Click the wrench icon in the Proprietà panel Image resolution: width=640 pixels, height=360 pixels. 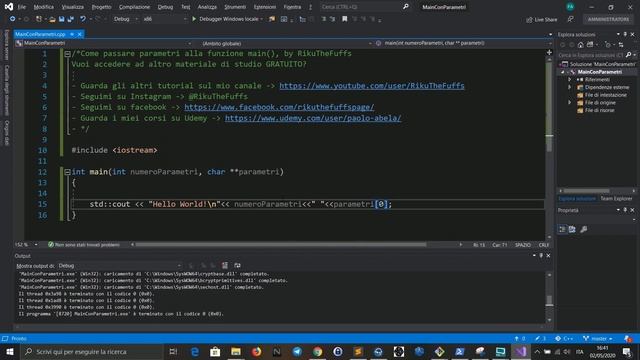click(x=584, y=229)
